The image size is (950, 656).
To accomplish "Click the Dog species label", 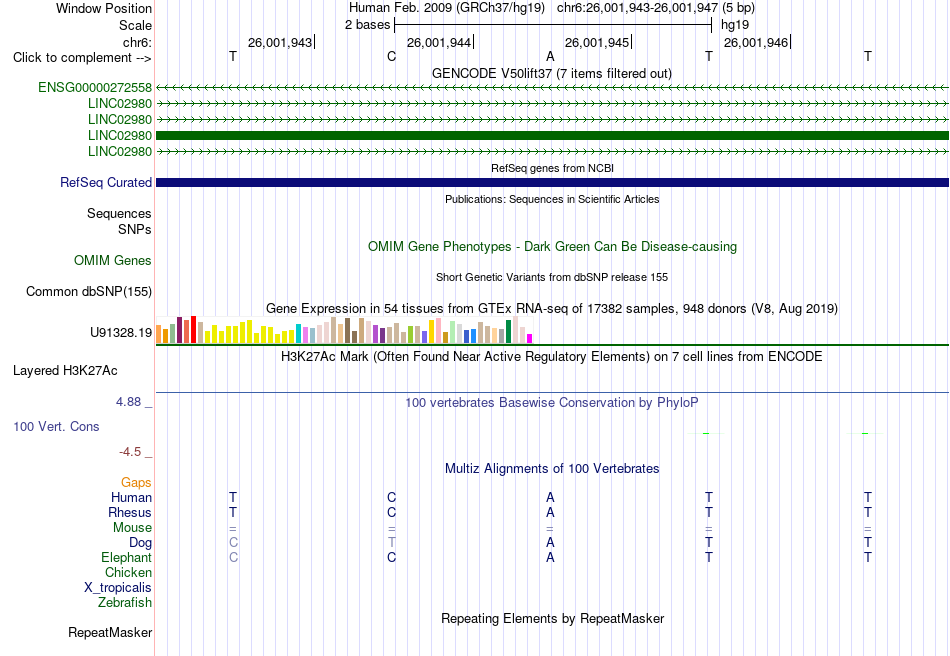I will tap(141, 543).
